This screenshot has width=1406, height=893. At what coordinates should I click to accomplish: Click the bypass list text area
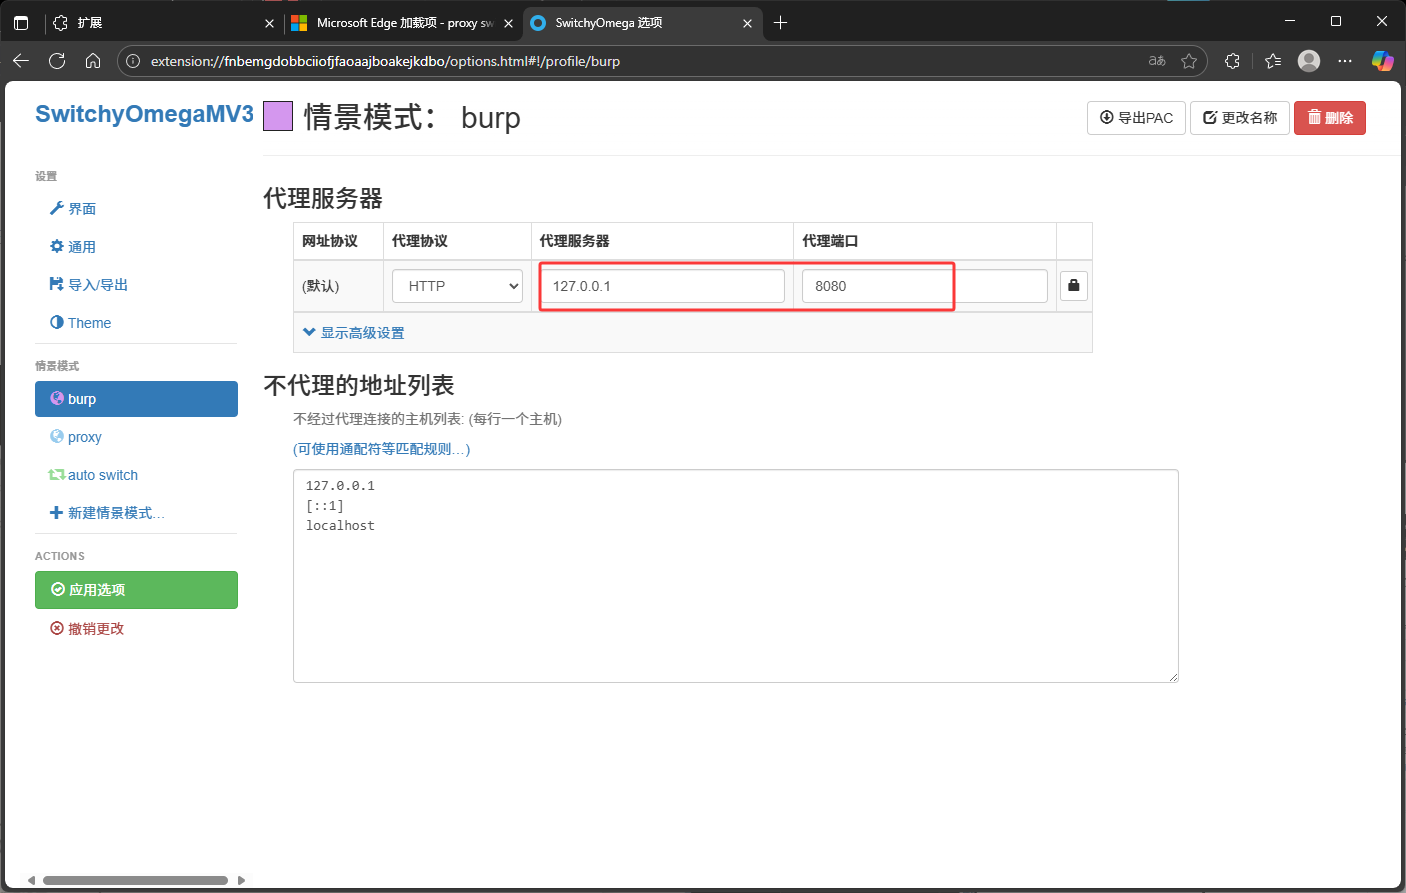[736, 576]
